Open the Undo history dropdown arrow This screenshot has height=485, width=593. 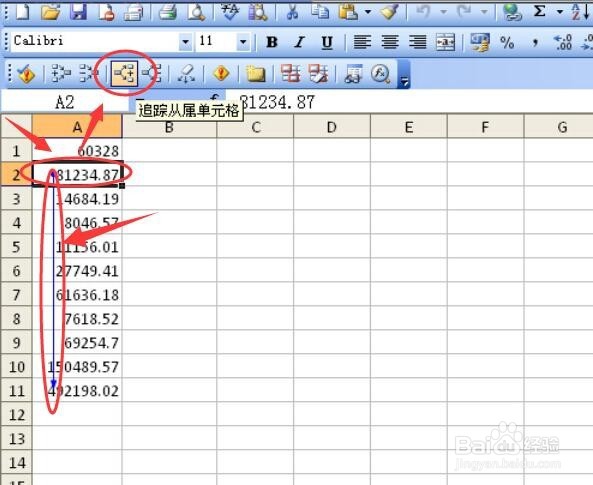coord(444,12)
